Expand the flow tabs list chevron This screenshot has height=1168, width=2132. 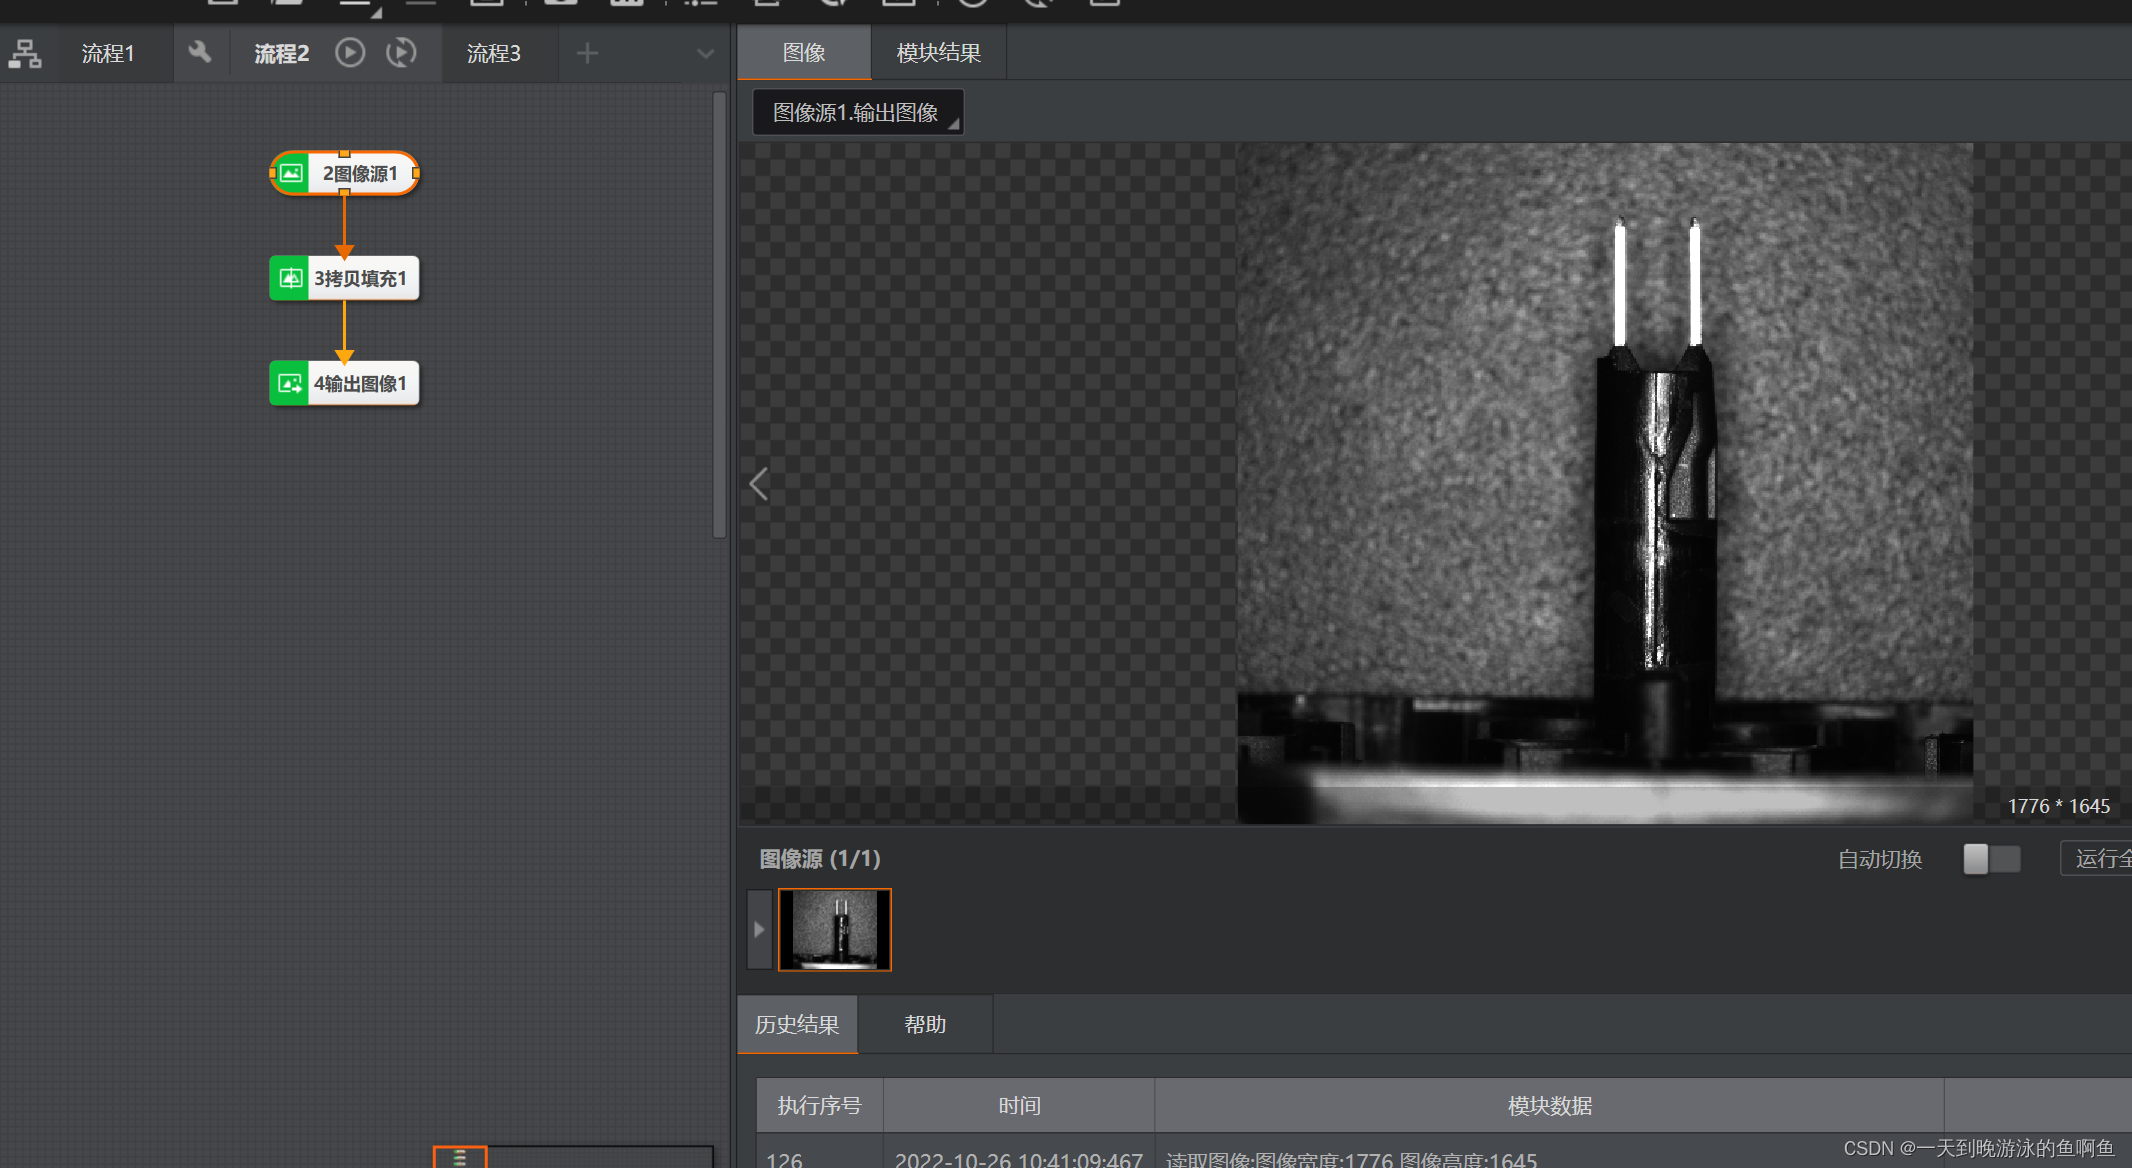point(706,54)
